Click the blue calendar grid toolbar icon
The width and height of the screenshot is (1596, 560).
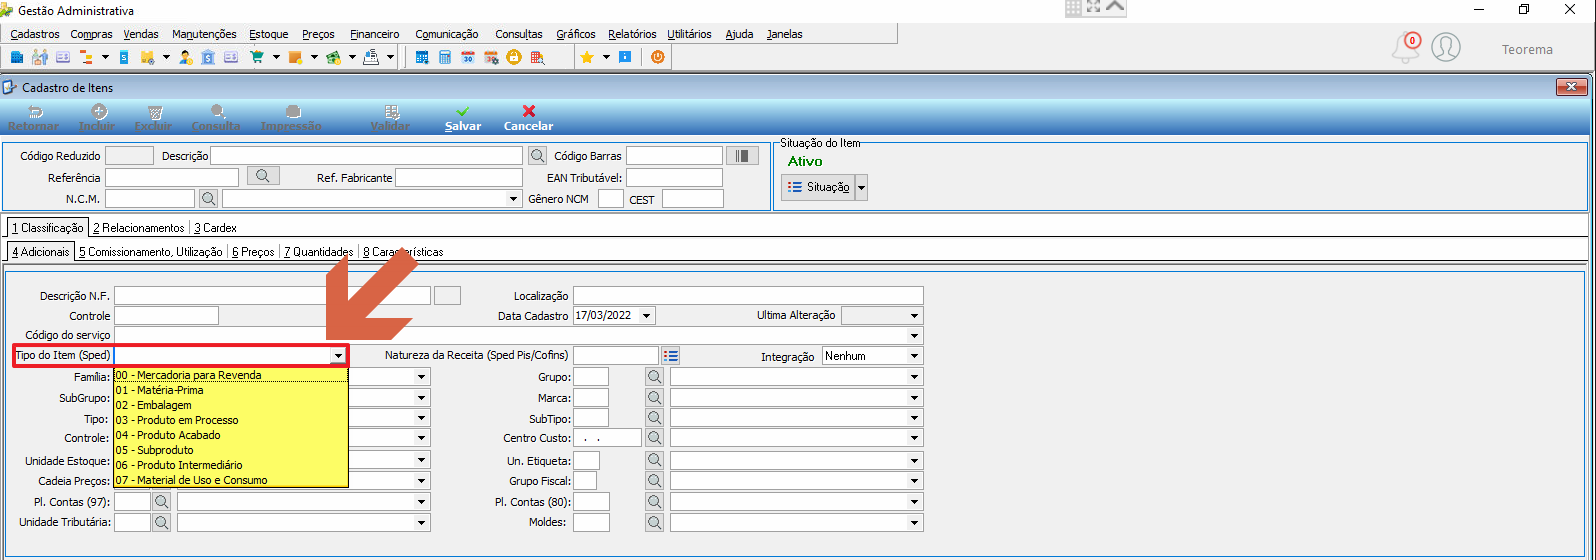422,57
